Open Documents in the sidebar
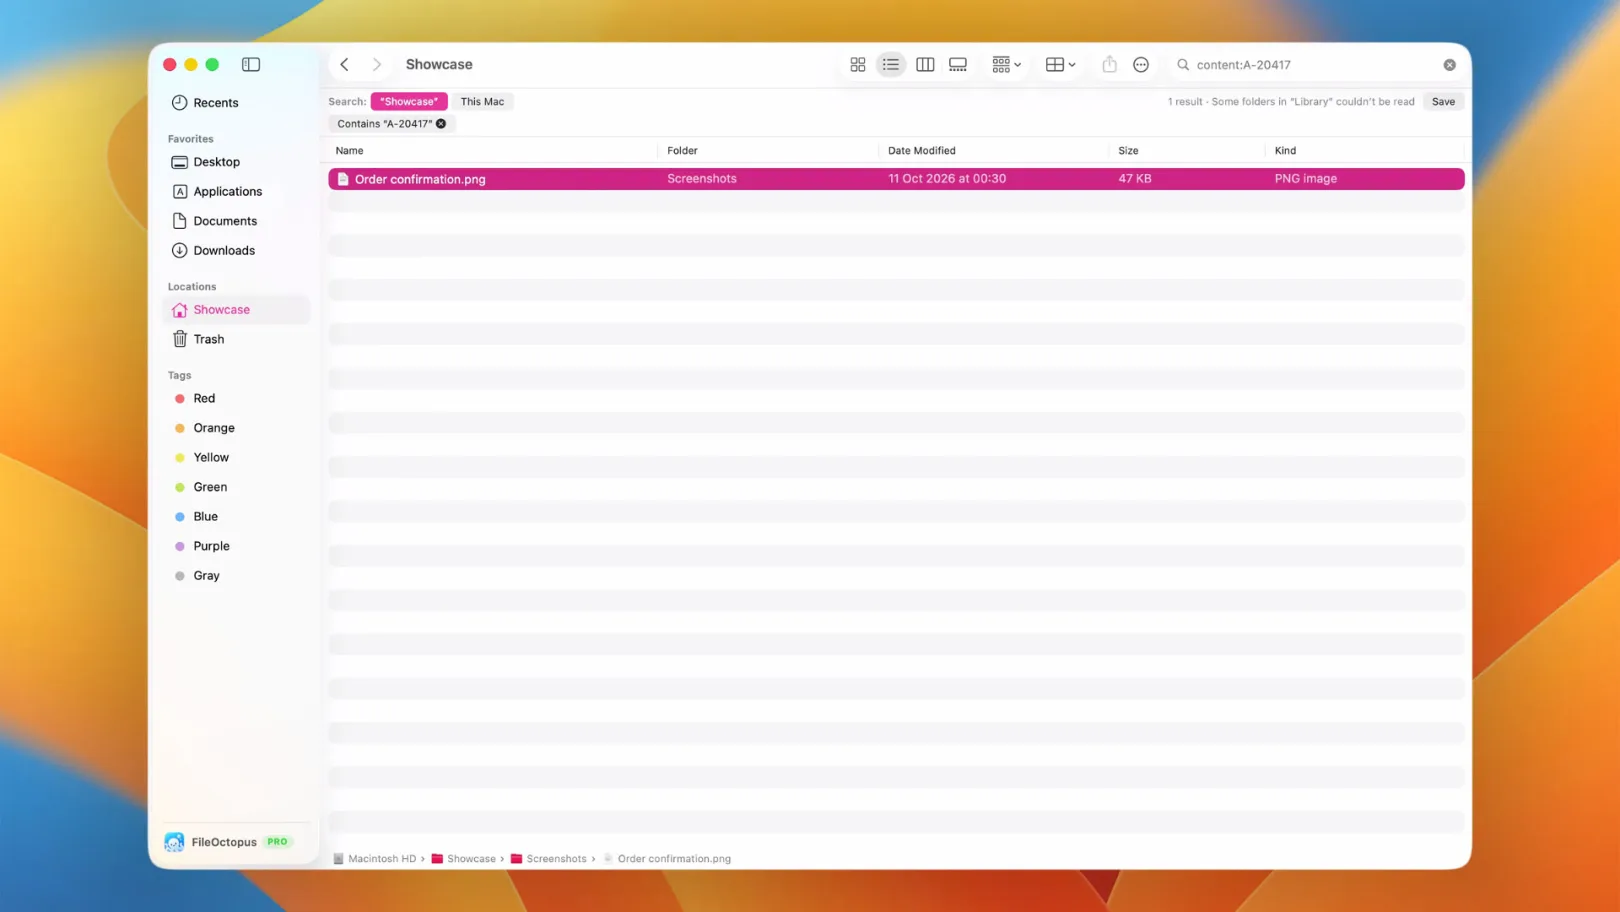The height and width of the screenshot is (912, 1620). tap(236, 221)
